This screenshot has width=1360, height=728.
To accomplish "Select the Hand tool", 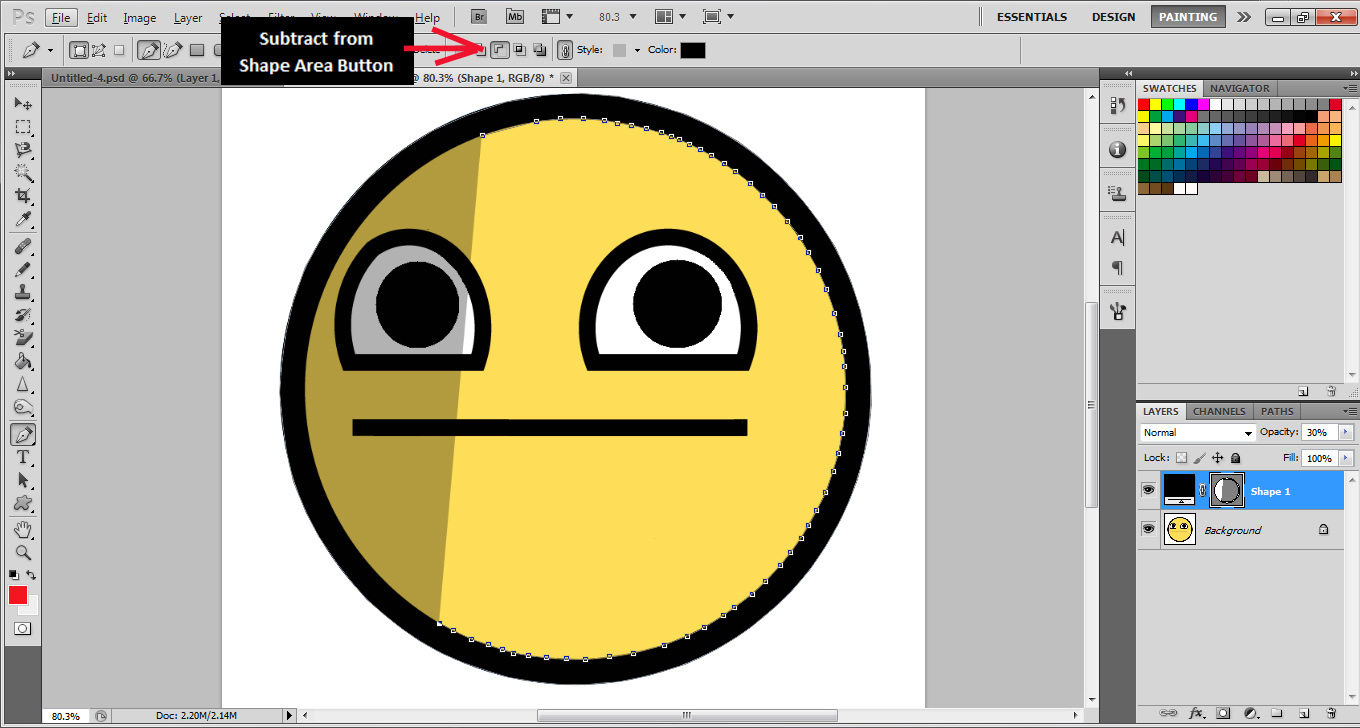I will click(x=22, y=529).
